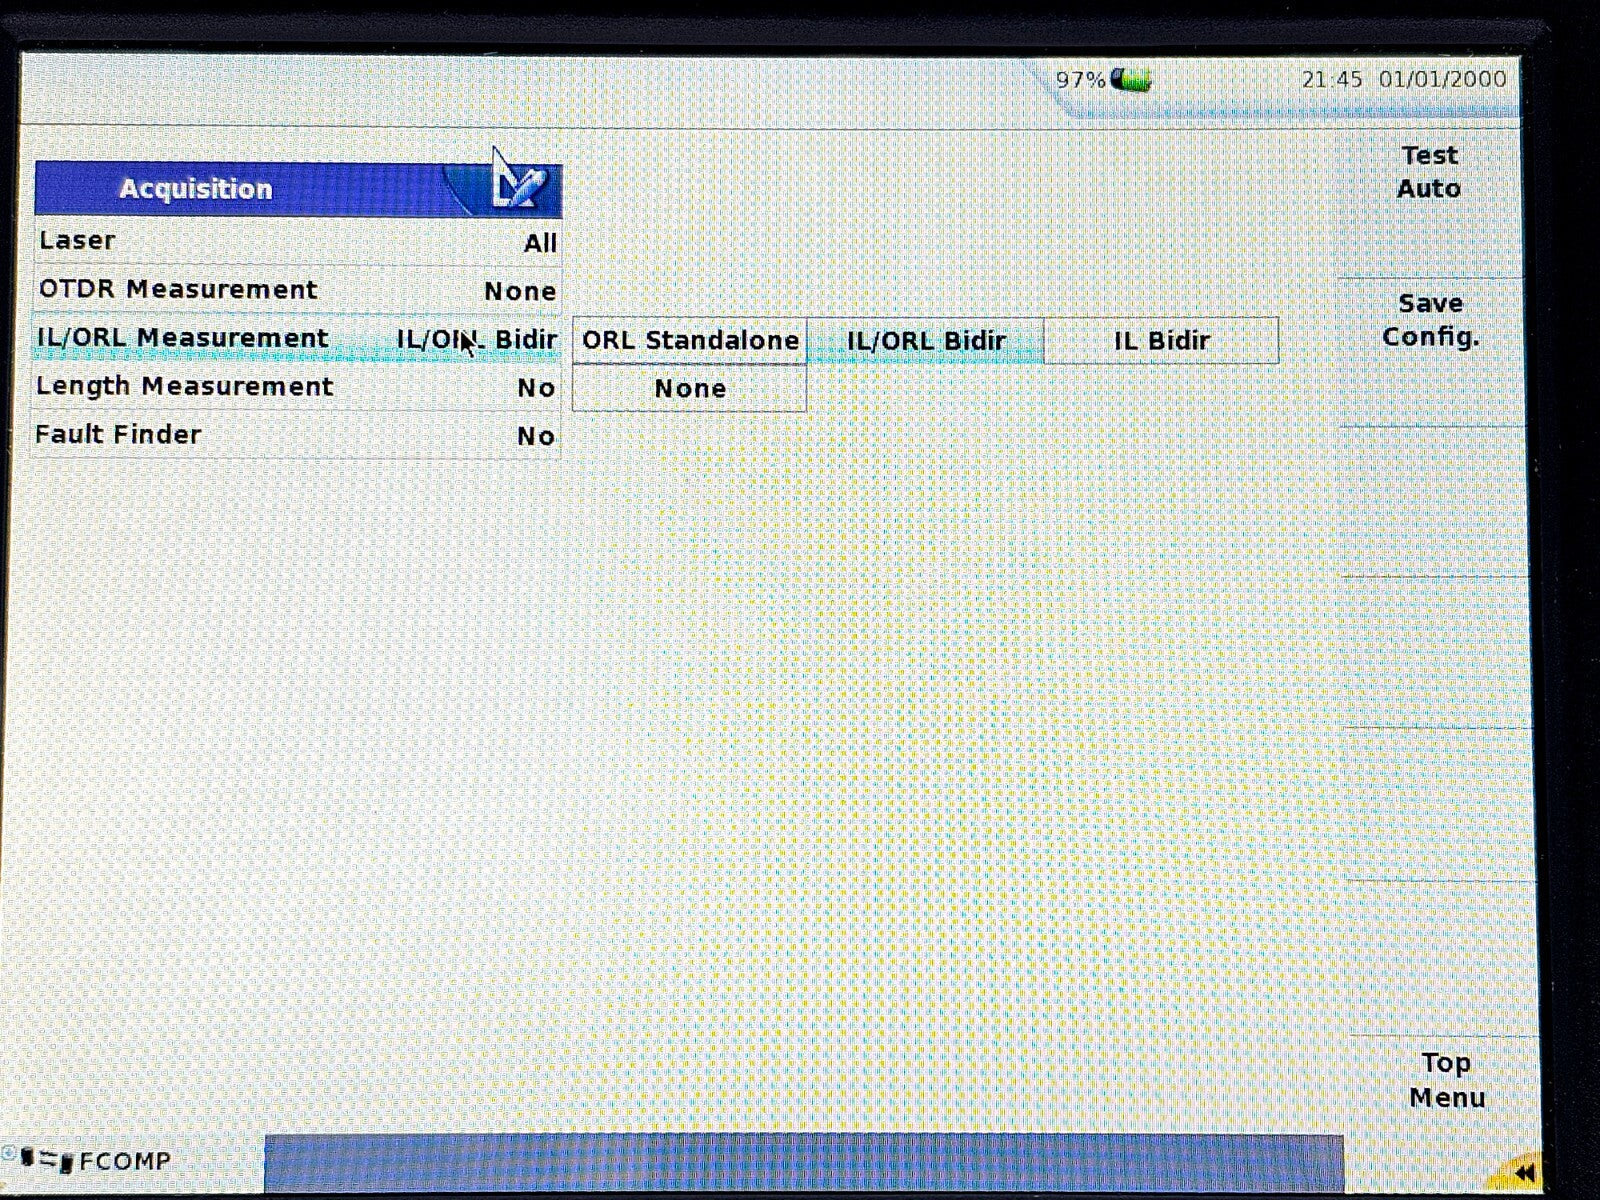Viewport: 1600px width, 1200px height.
Task: Click the Acquisition panel title
Action: pyautogui.click(x=196, y=189)
